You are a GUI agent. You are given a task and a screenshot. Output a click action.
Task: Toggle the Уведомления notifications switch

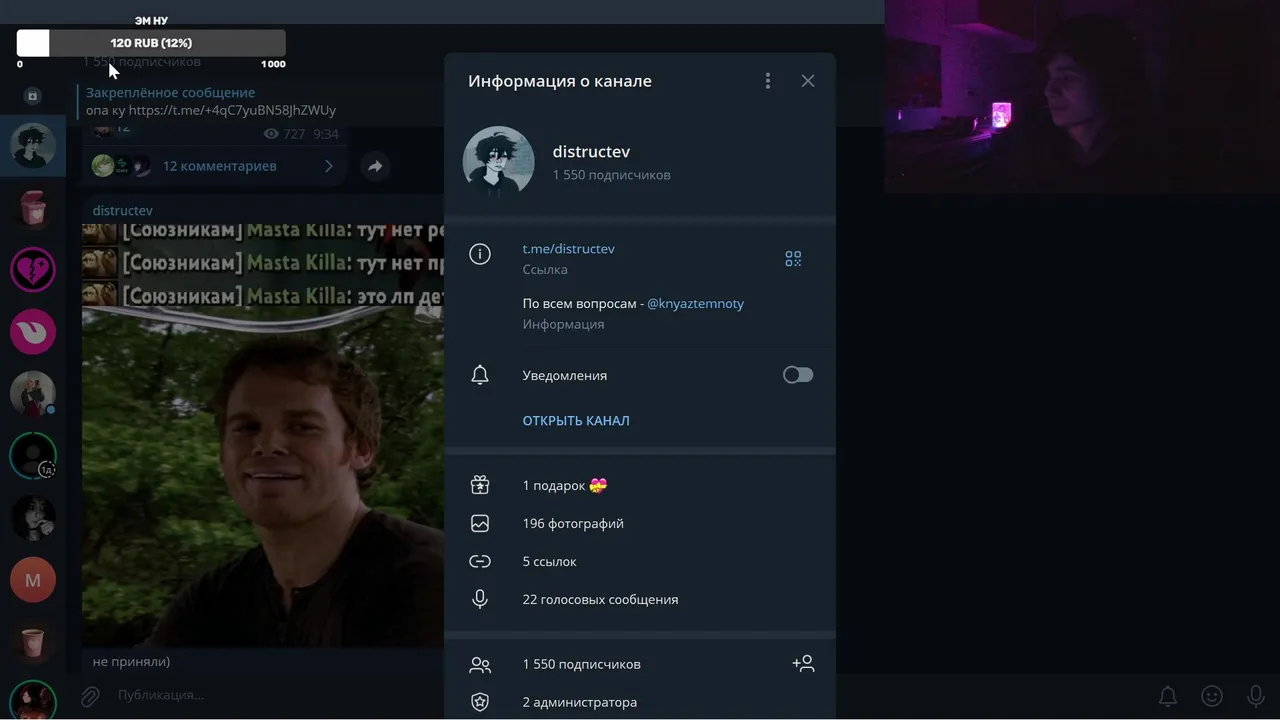point(798,375)
